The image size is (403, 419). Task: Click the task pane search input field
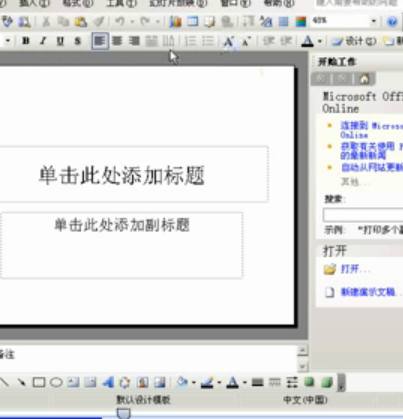pos(363,215)
